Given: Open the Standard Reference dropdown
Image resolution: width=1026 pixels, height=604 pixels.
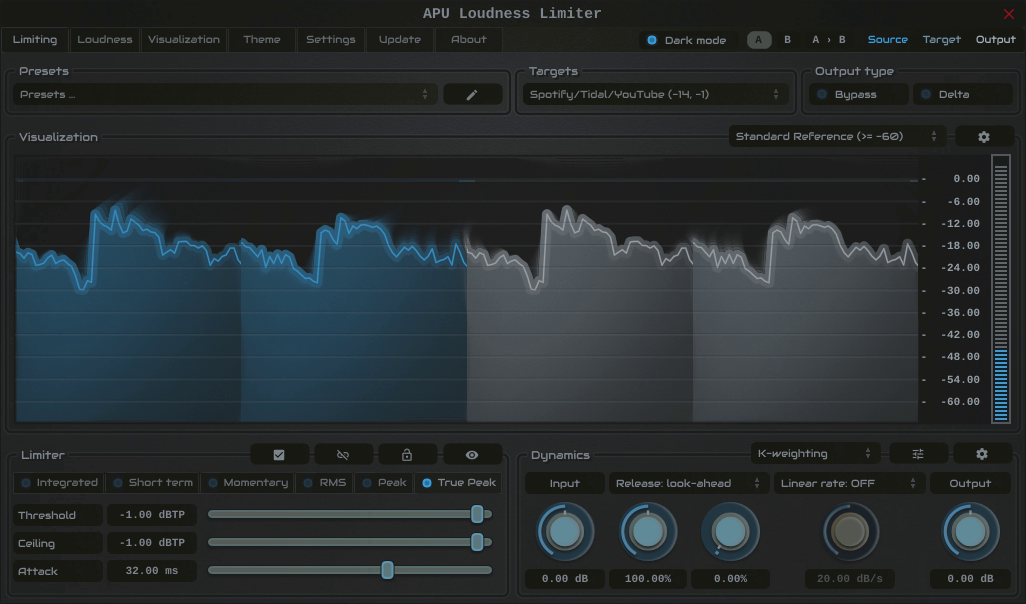Looking at the screenshot, I should click(837, 137).
